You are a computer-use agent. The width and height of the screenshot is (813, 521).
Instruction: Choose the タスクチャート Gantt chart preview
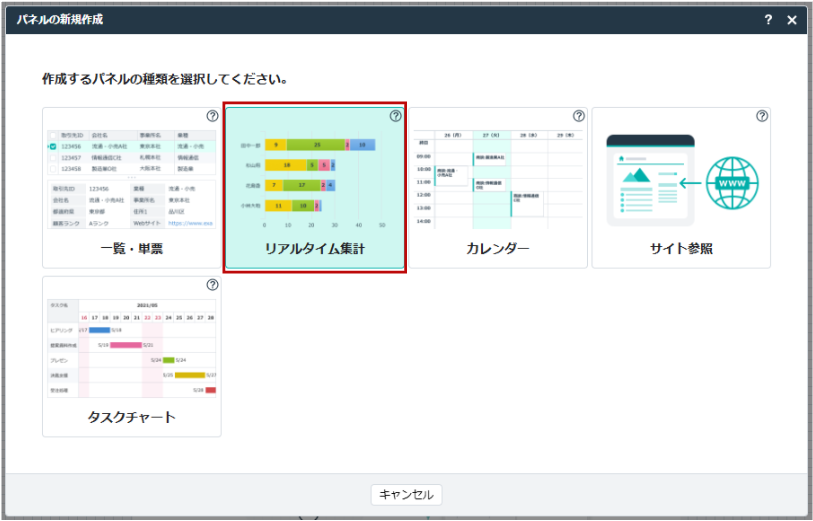131,346
